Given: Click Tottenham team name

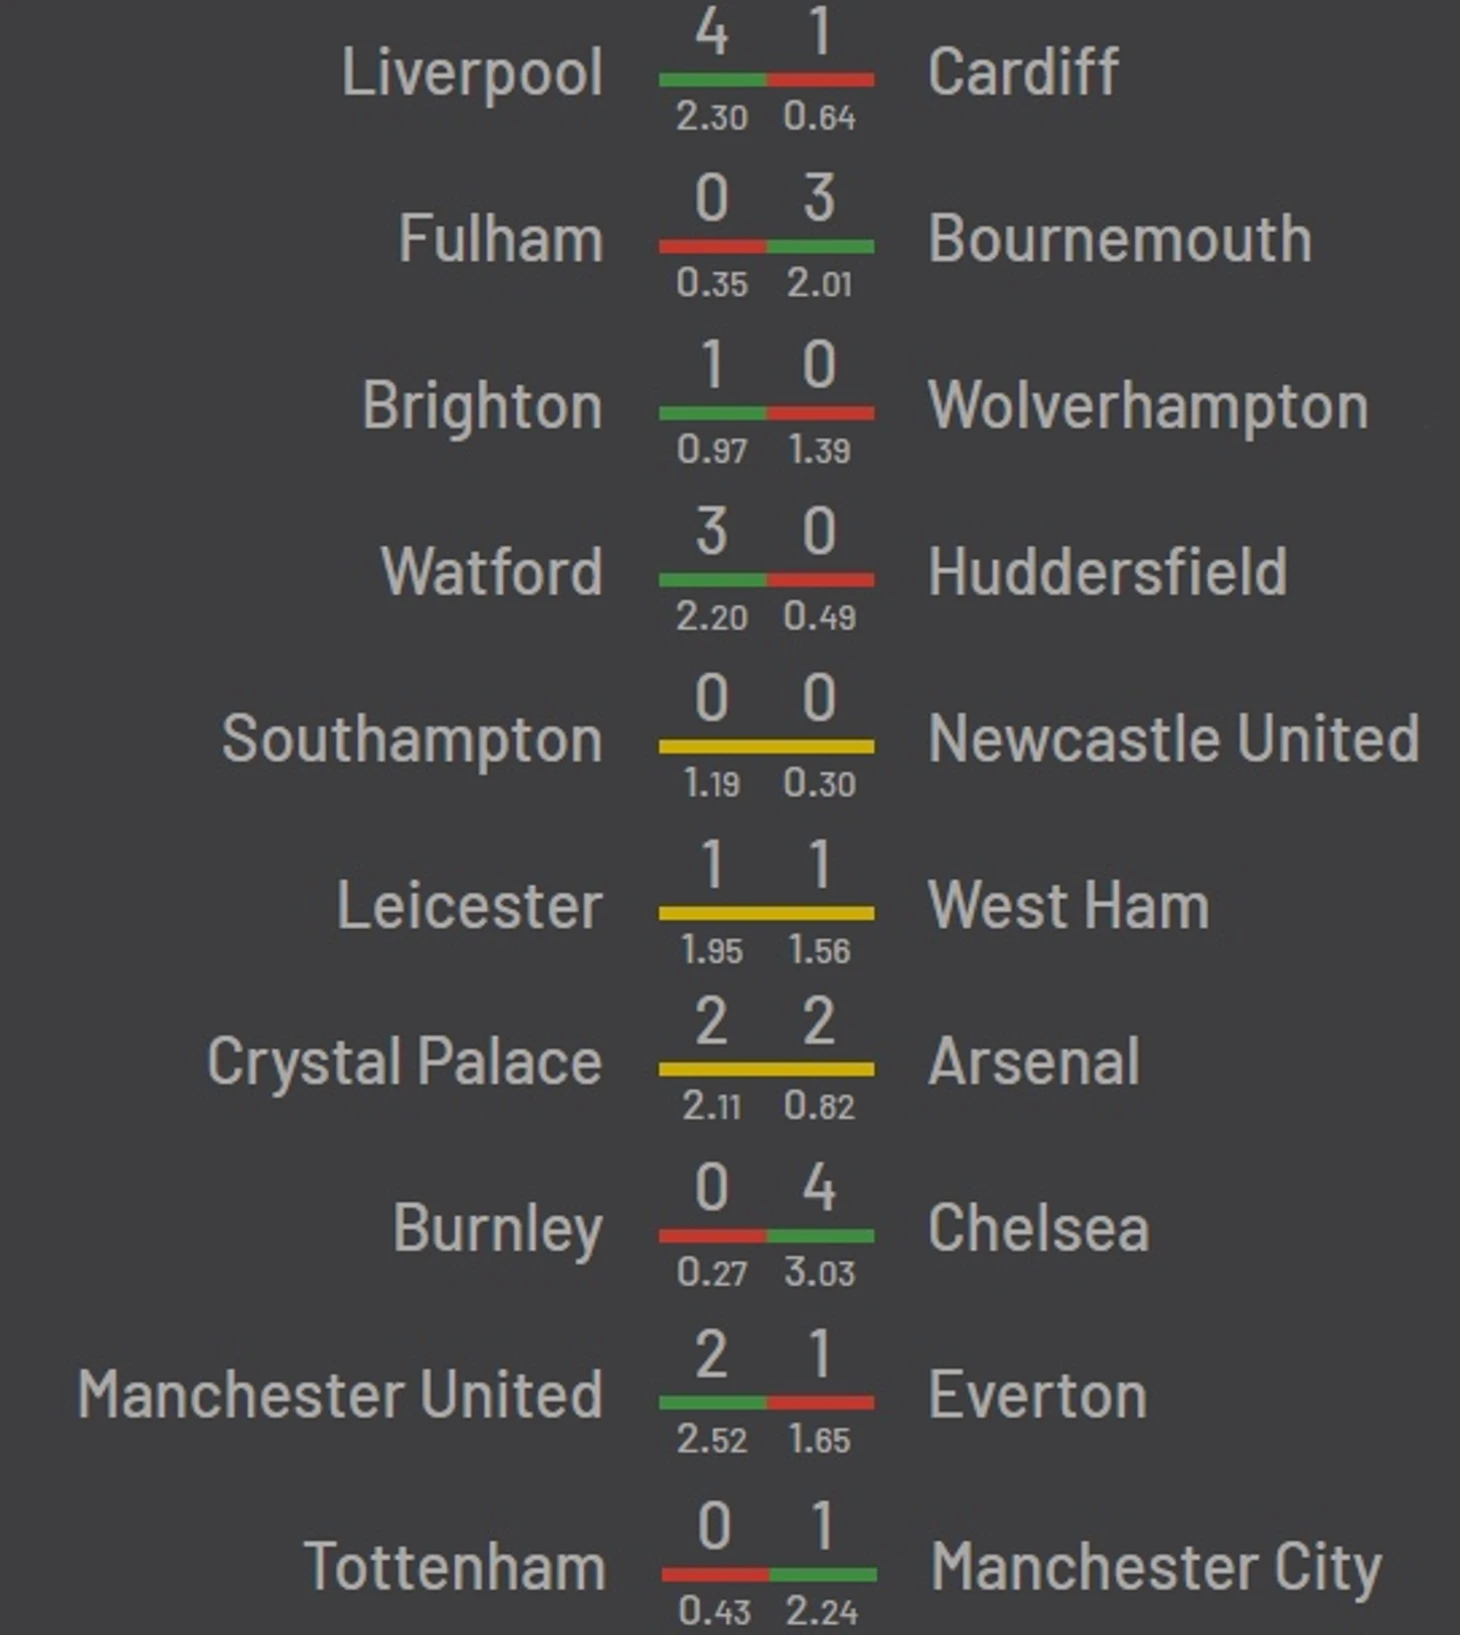Looking at the screenshot, I should pyautogui.click(x=455, y=1567).
